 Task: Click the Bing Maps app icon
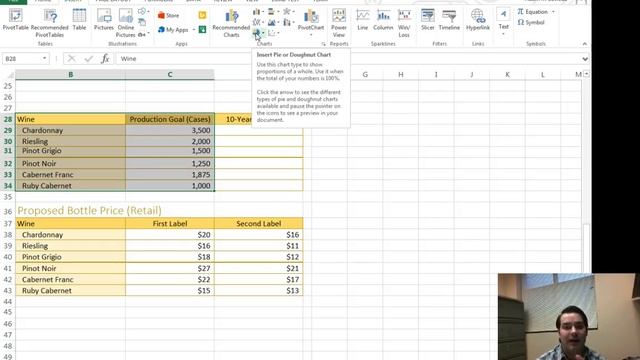(x=202, y=15)
